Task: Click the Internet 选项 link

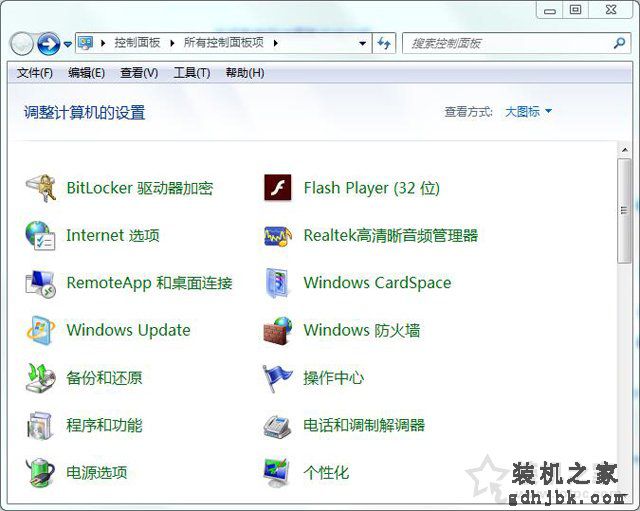Action: click(113, 236)
